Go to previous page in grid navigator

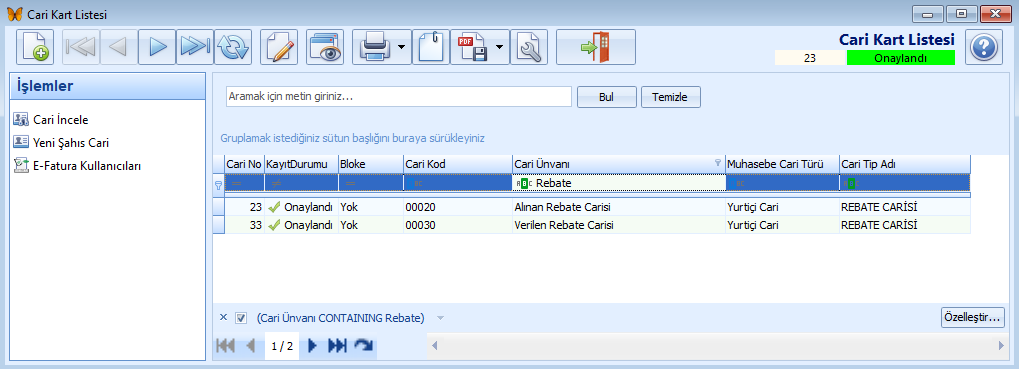coord(251,346)
